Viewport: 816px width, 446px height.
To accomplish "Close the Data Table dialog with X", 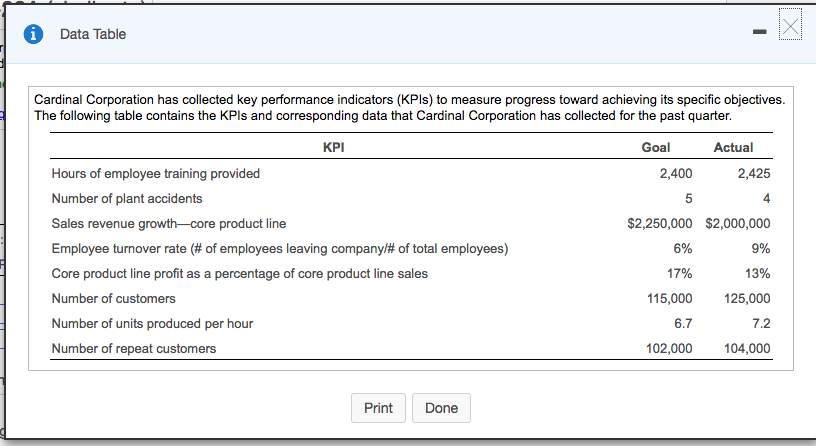I will point(790,26).
